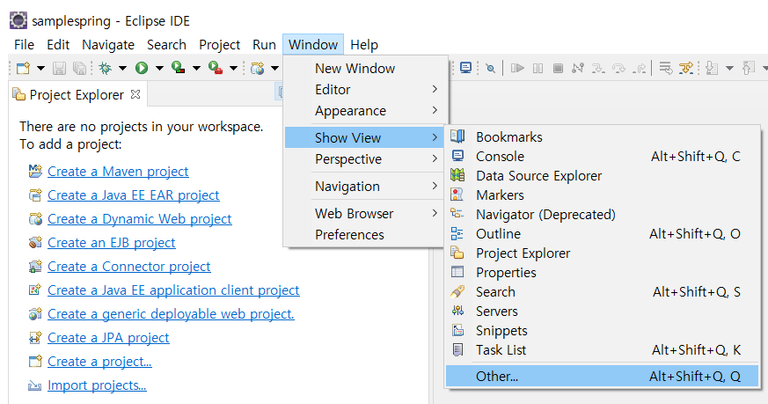The width and height of the screenshot is (768, 404).
Task: Open dropdown arrow next to Run icon
Action: (159, 68)
